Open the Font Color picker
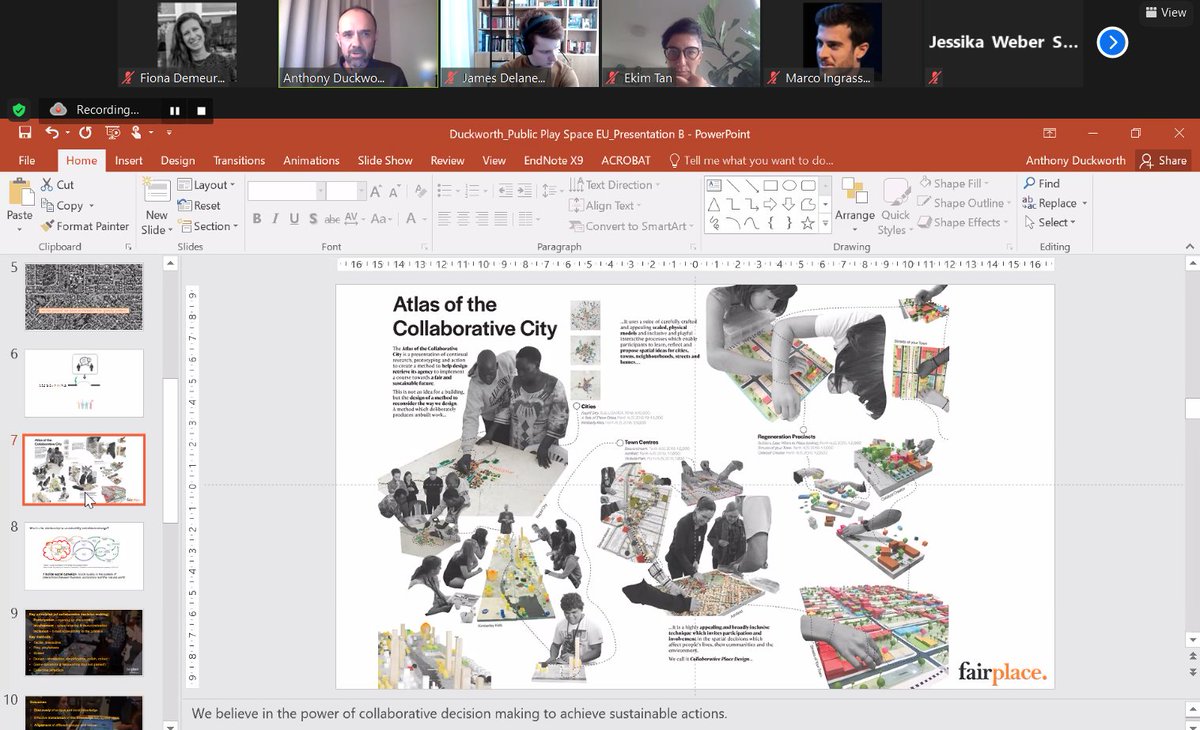Viewport: 1200px width, 730px height. [x=414, y=218]
